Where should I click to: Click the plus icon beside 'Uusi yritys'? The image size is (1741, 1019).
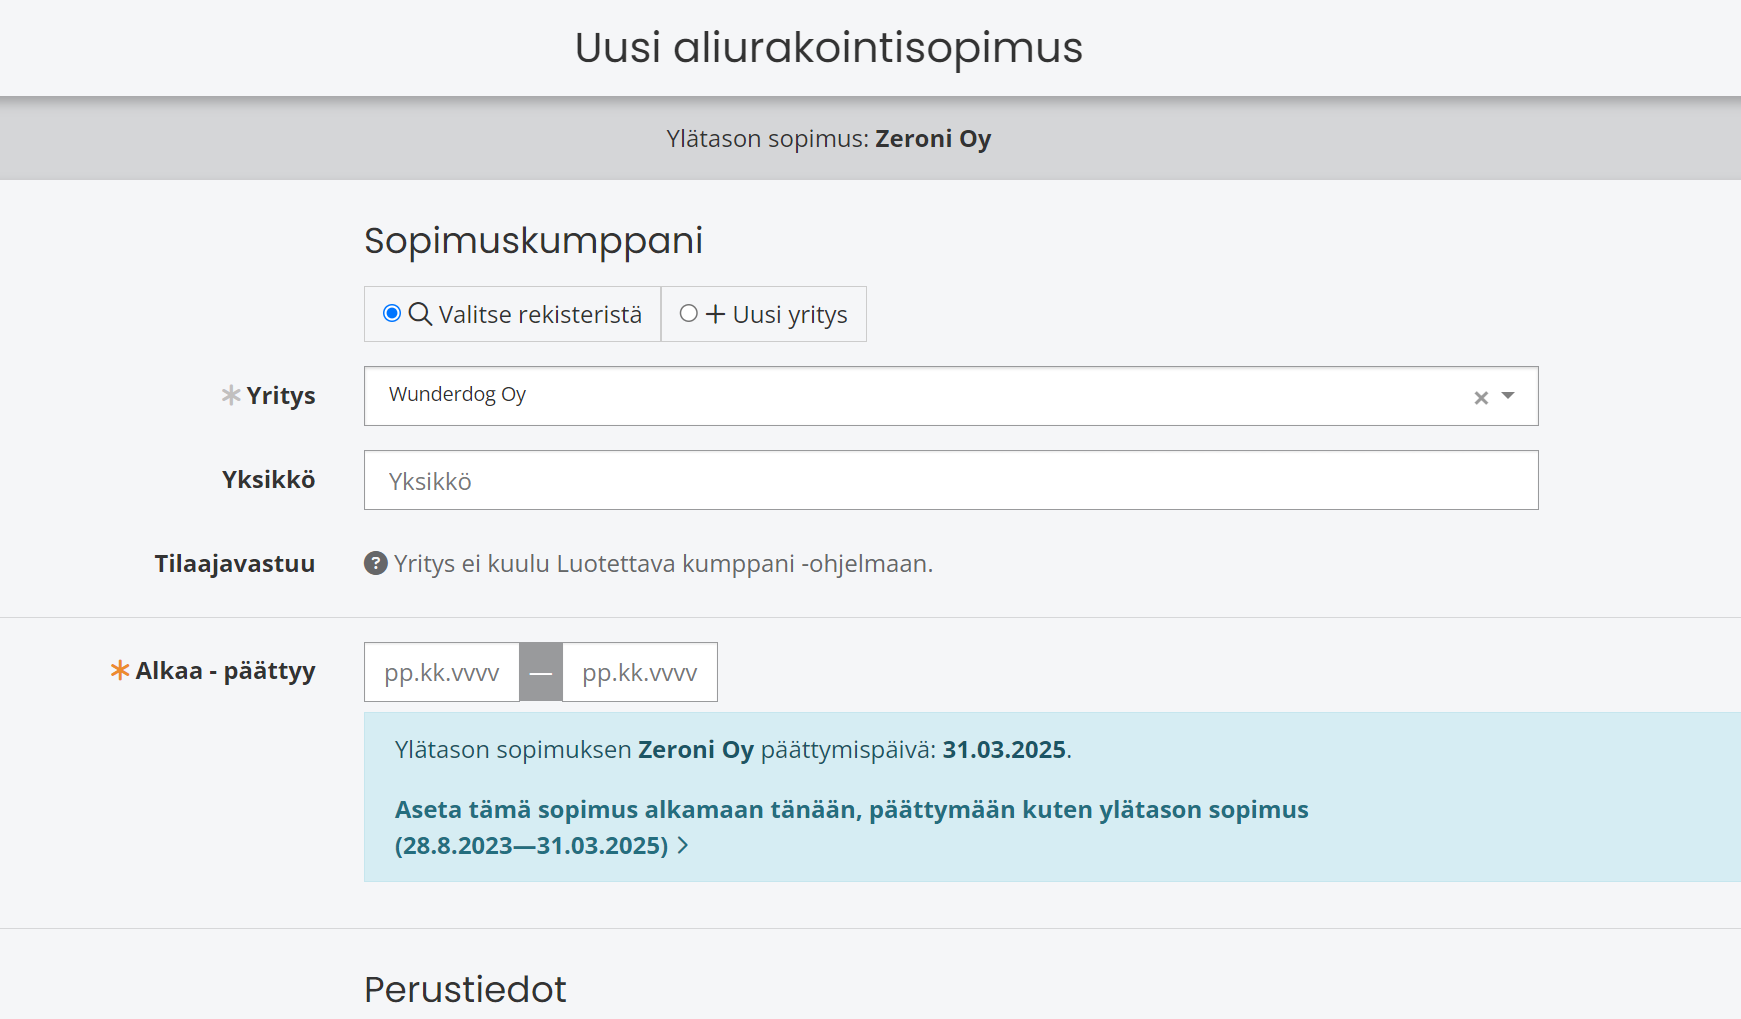tap(715, 314)
